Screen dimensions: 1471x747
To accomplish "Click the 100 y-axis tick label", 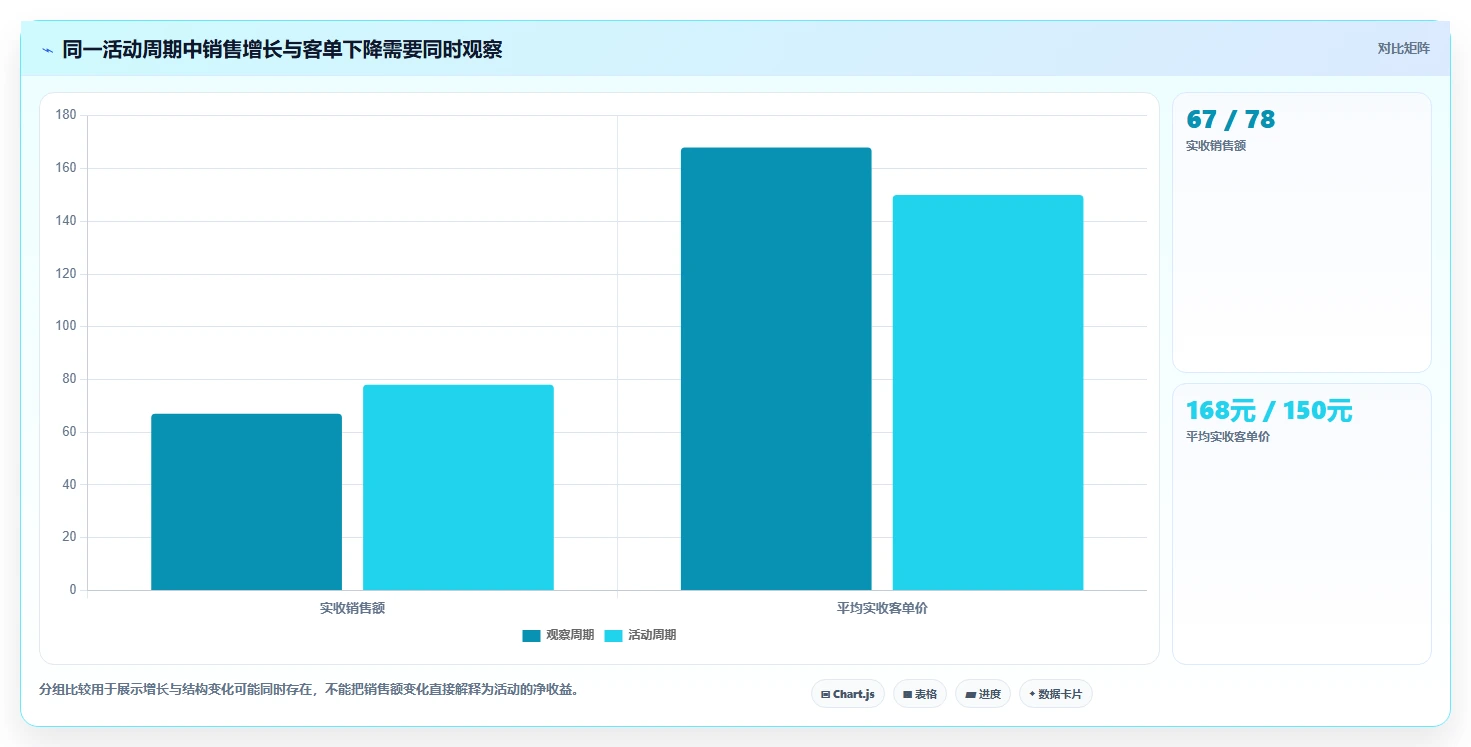I will pos(66,326).
